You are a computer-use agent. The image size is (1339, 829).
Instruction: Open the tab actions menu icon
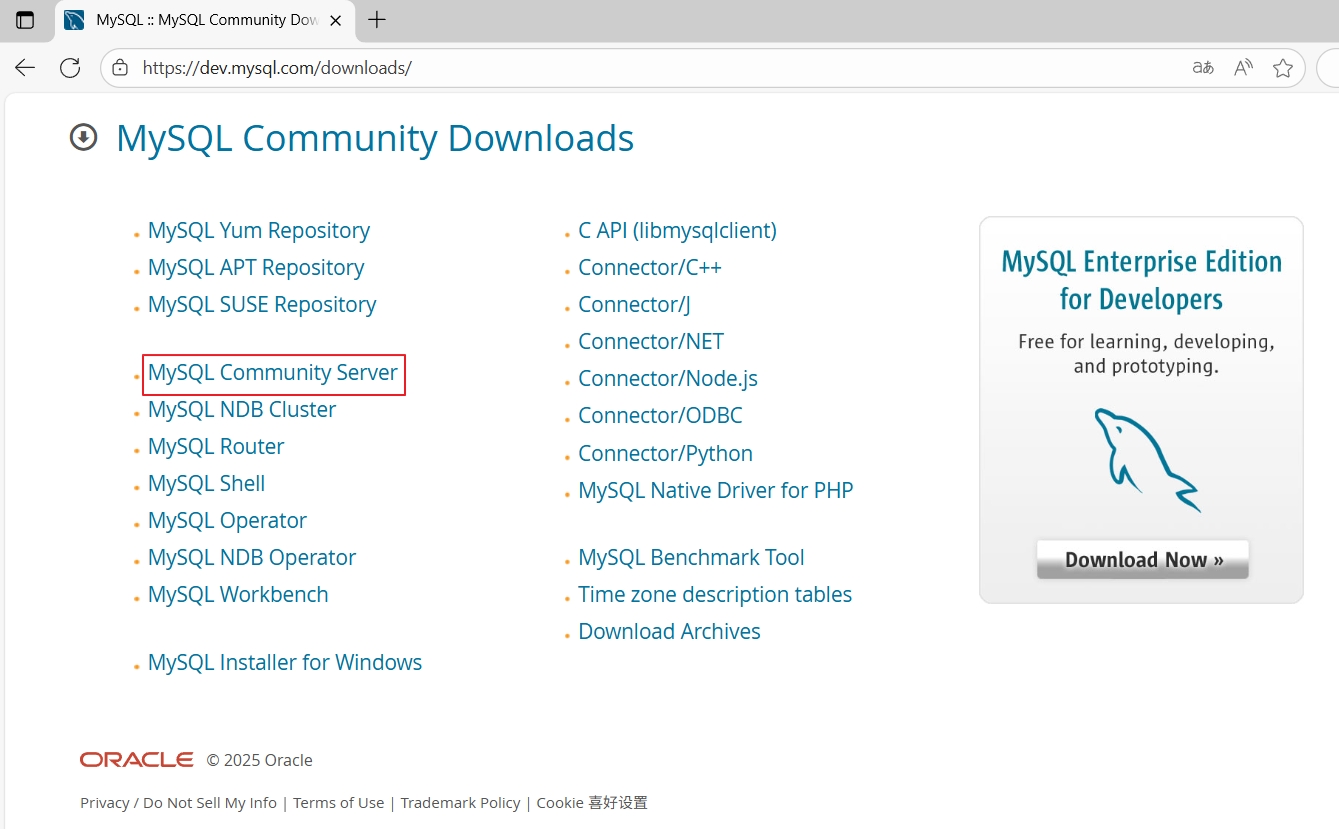click(x=27, y=20)
